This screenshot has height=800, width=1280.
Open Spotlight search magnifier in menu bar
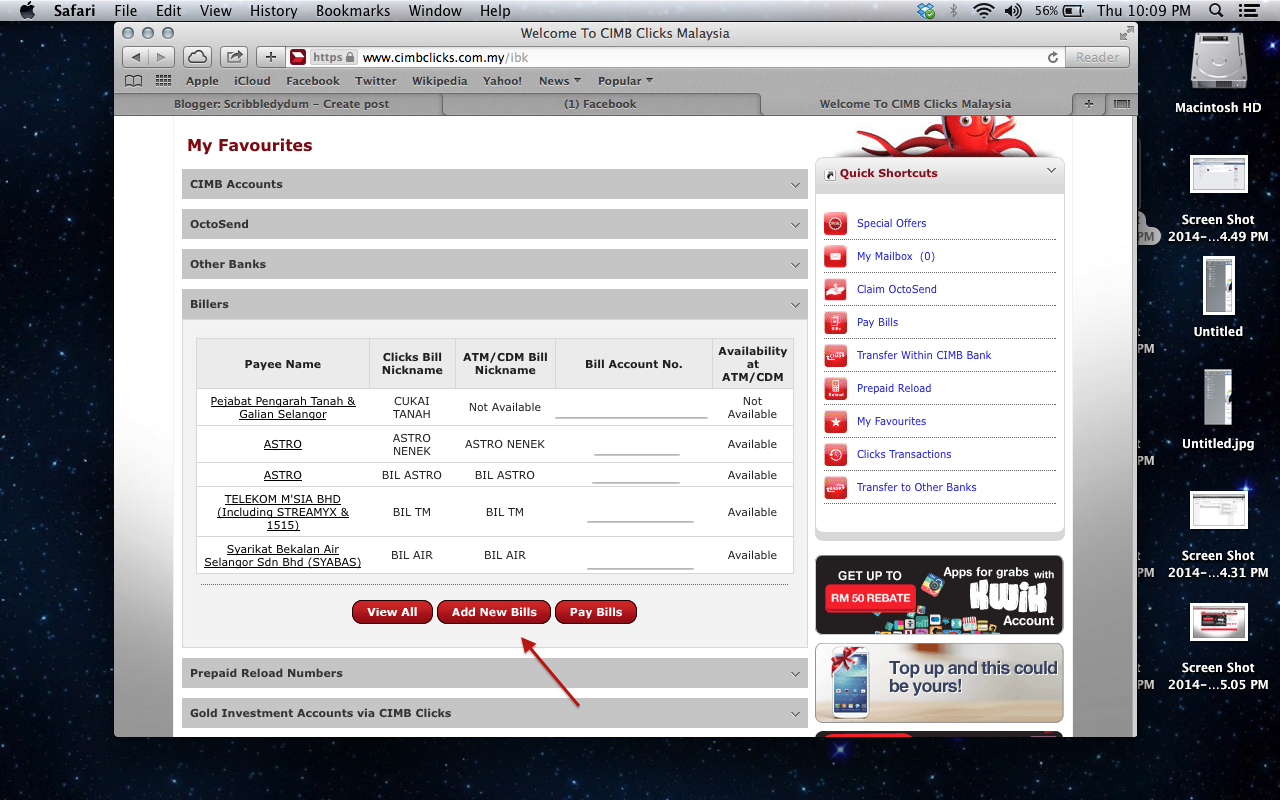1216,11
